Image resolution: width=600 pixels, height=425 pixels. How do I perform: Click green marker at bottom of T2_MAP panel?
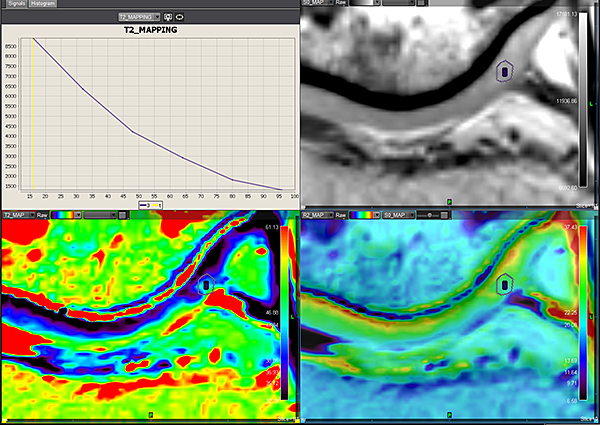click(150, 412)
